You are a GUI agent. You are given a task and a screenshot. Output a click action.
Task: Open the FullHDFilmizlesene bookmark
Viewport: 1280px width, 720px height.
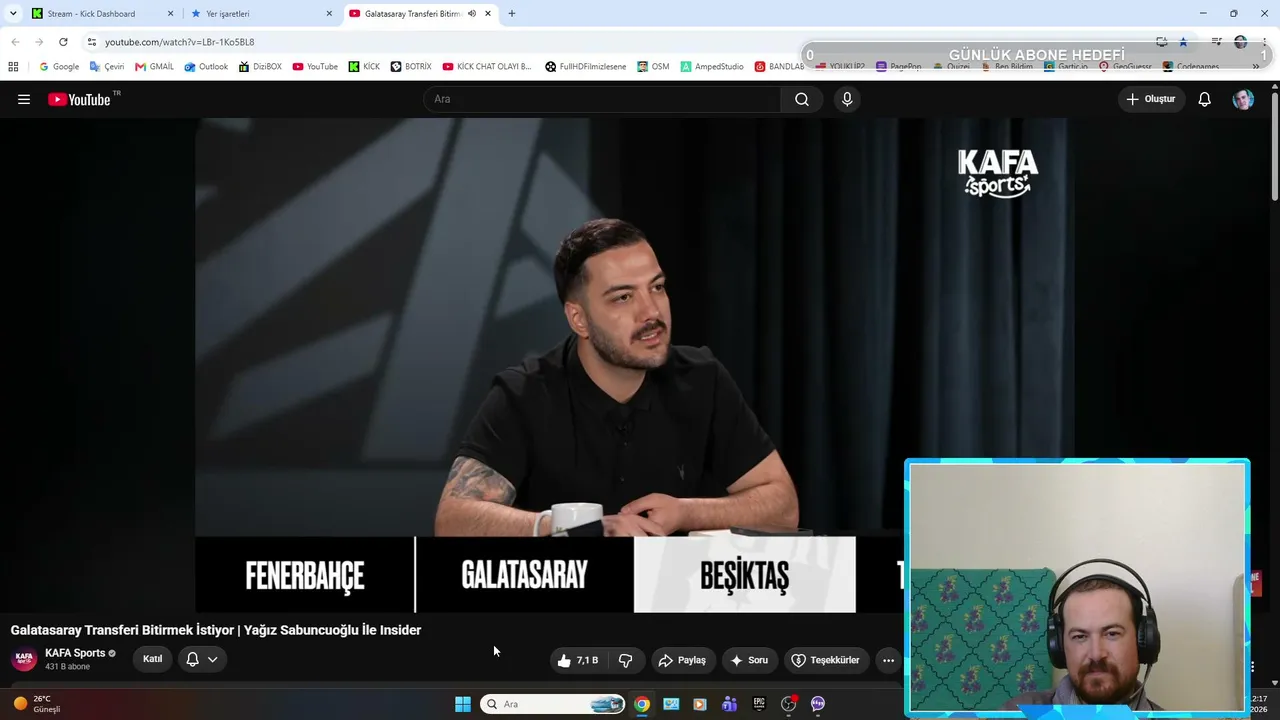tap(586, 67)
